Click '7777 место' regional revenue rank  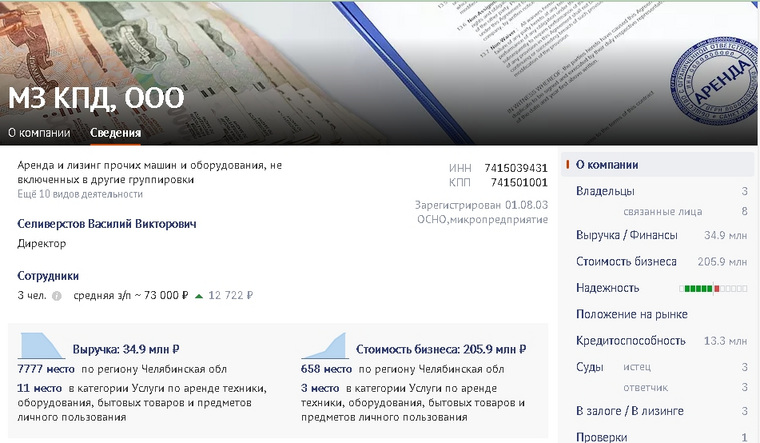point(46,369)
